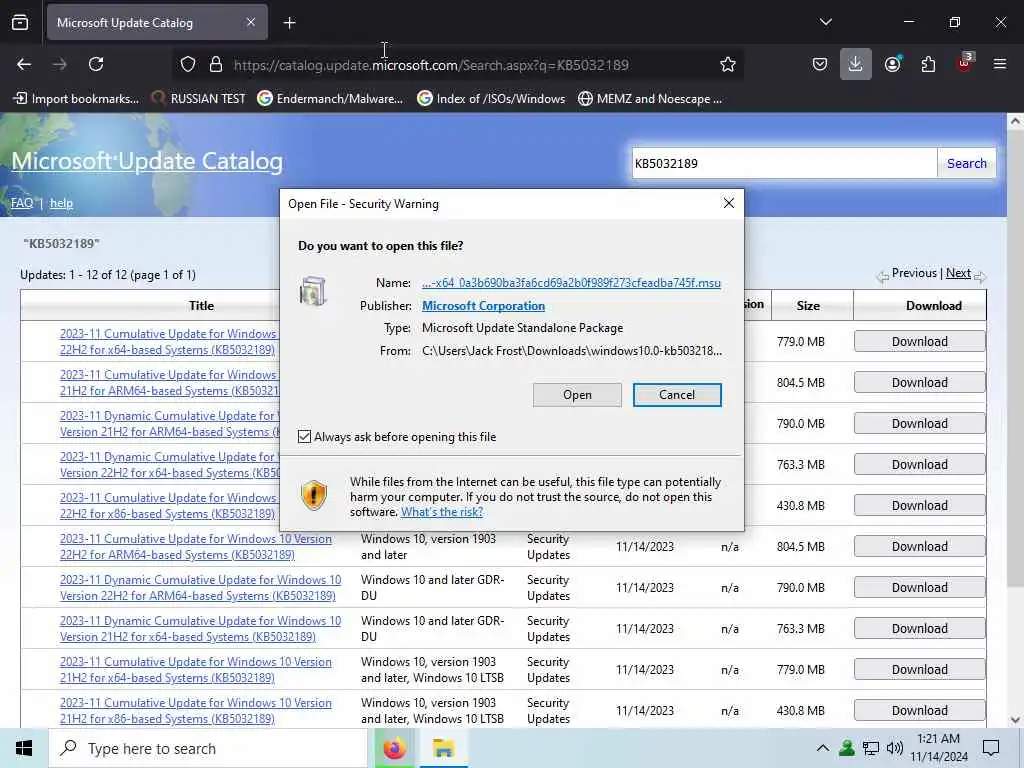Viewport: 1024px width, 768px height.
Task: Expand the list all tabs chevron
Action: coord(825,22)
